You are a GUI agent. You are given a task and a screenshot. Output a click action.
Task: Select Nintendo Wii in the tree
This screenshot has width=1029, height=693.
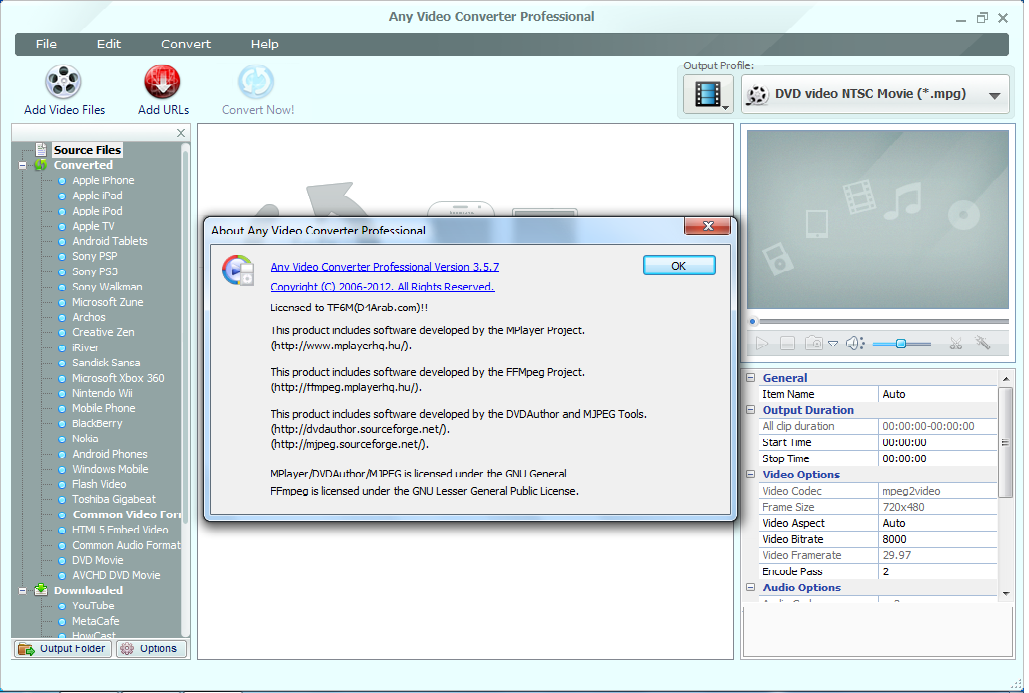point(102,393)
